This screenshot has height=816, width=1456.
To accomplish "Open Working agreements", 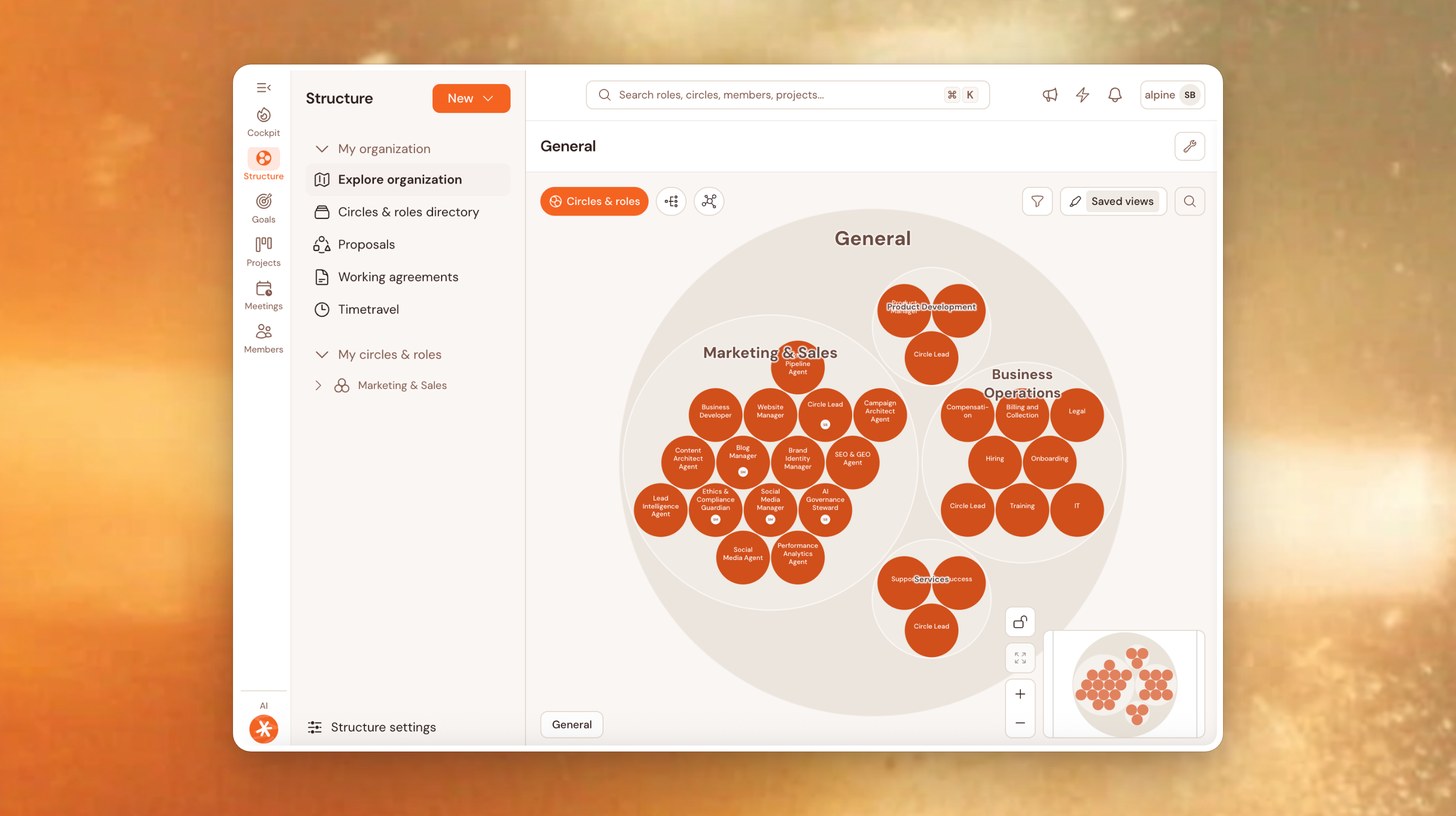I will click(x=408, y=277).
